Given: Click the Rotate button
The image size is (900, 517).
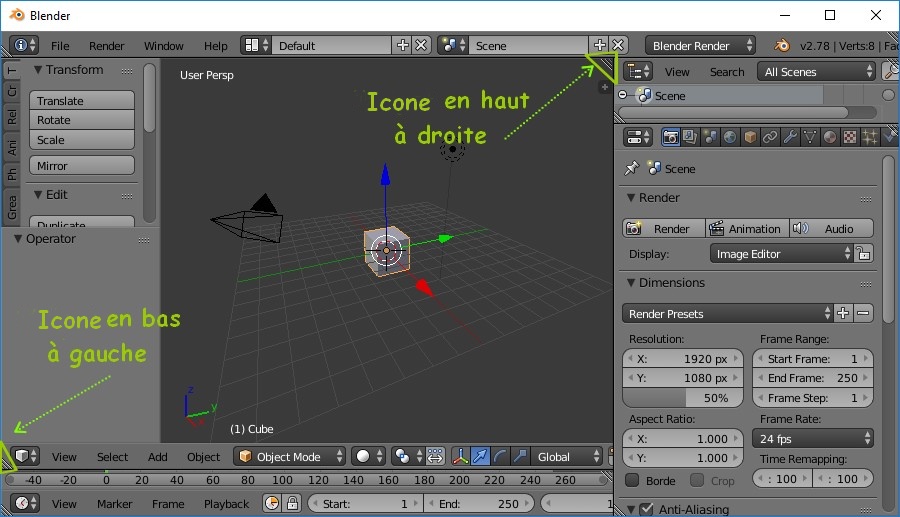Looking at the screenshot, I should coord(82,120).
